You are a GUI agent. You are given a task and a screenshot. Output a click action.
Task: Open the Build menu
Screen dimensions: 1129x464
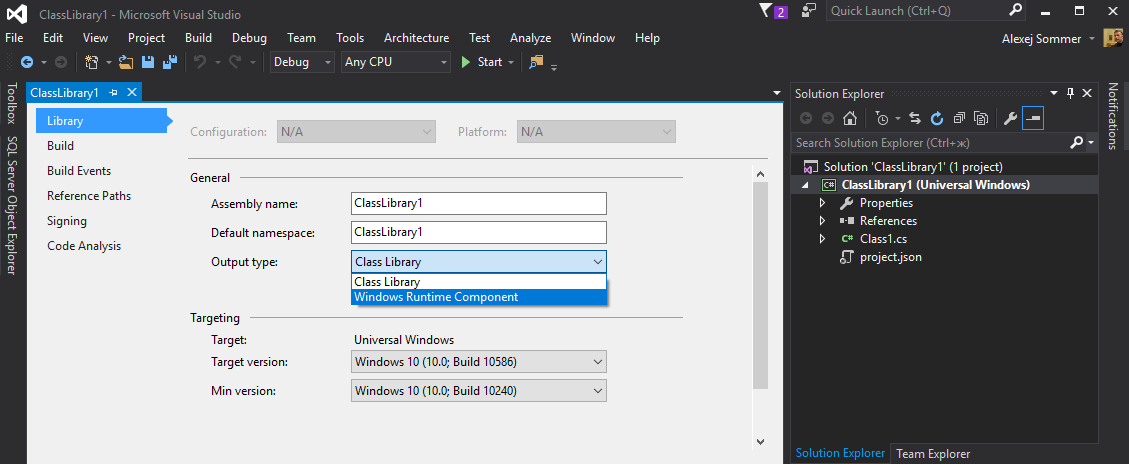198,38
